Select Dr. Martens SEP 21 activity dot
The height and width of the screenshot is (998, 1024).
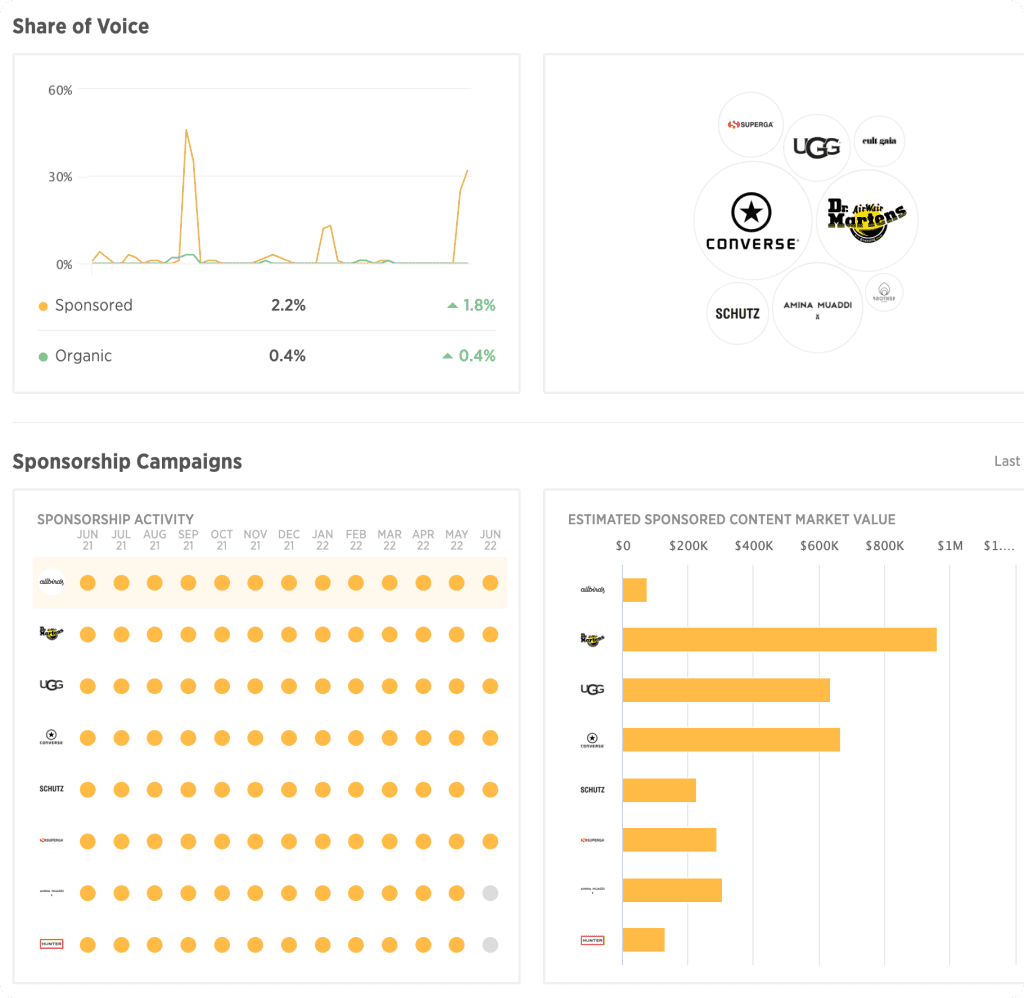[x=188, y=634]
